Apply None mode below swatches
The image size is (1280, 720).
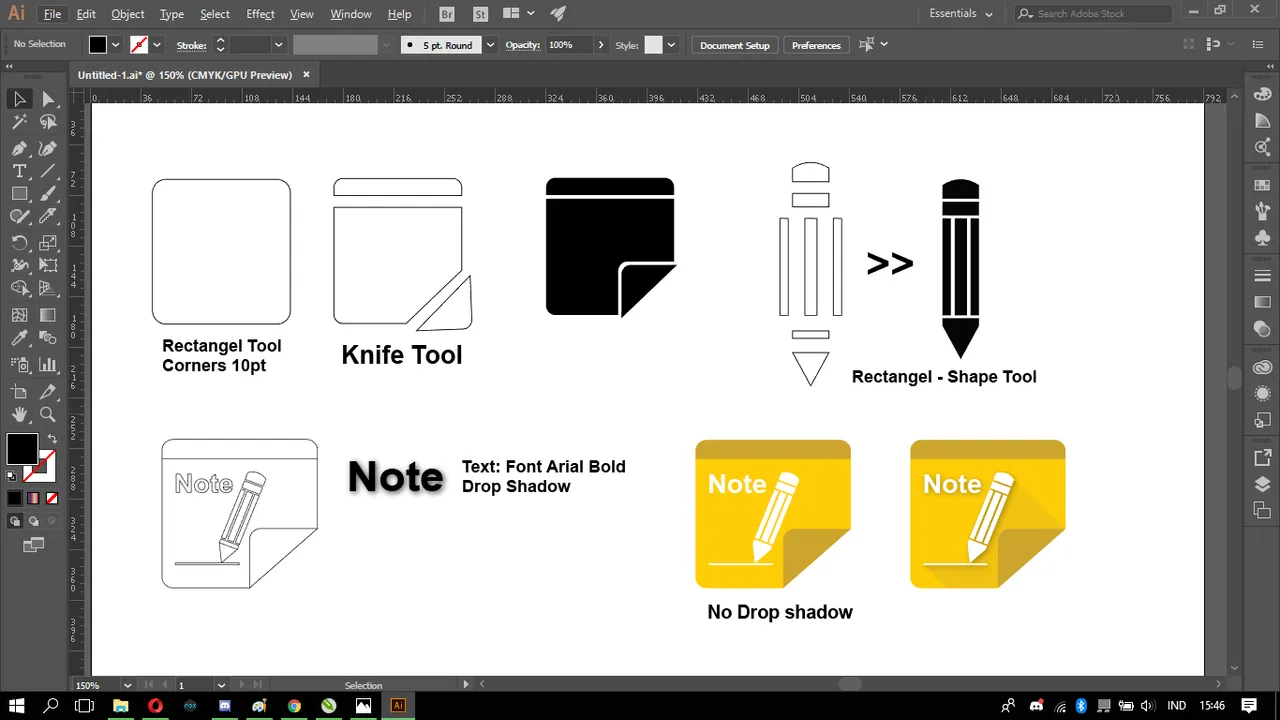[x=52, y=498]
